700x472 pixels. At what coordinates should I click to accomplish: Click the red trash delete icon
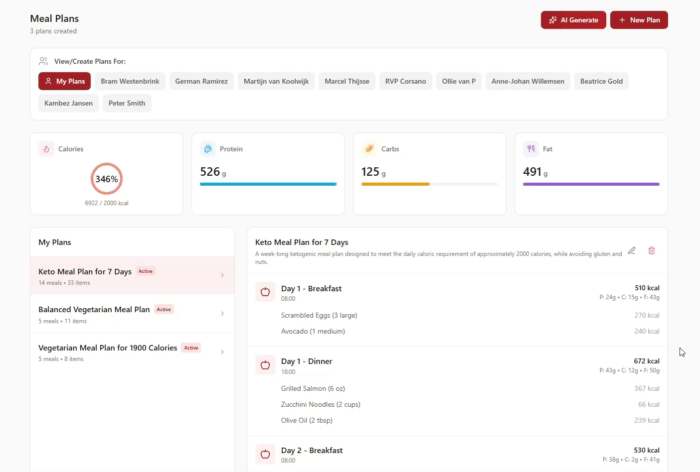(652, 250)
